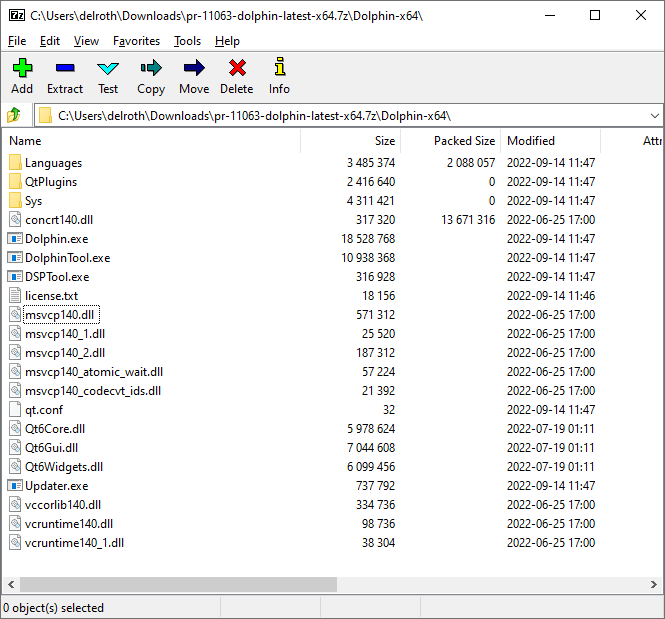Click the DSPTool.exe file icon

(x=15, y=277)
